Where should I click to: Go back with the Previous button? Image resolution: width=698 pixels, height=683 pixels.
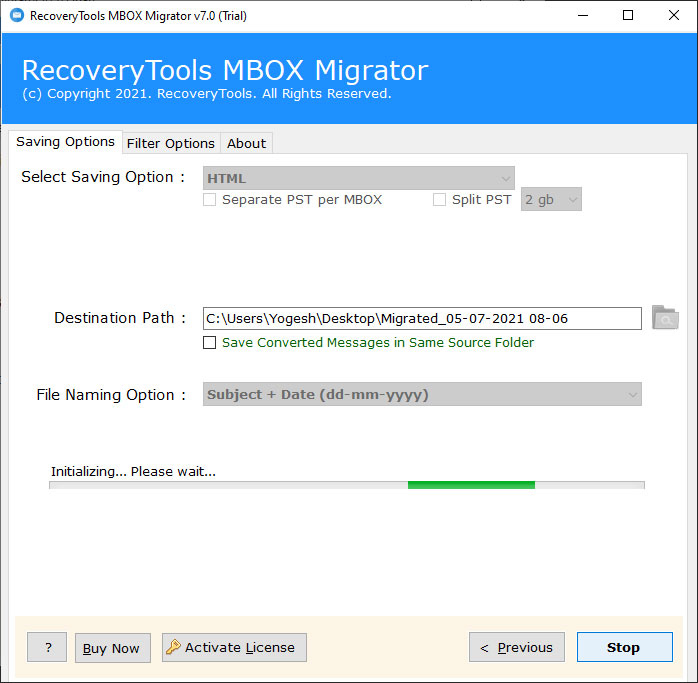517,647
